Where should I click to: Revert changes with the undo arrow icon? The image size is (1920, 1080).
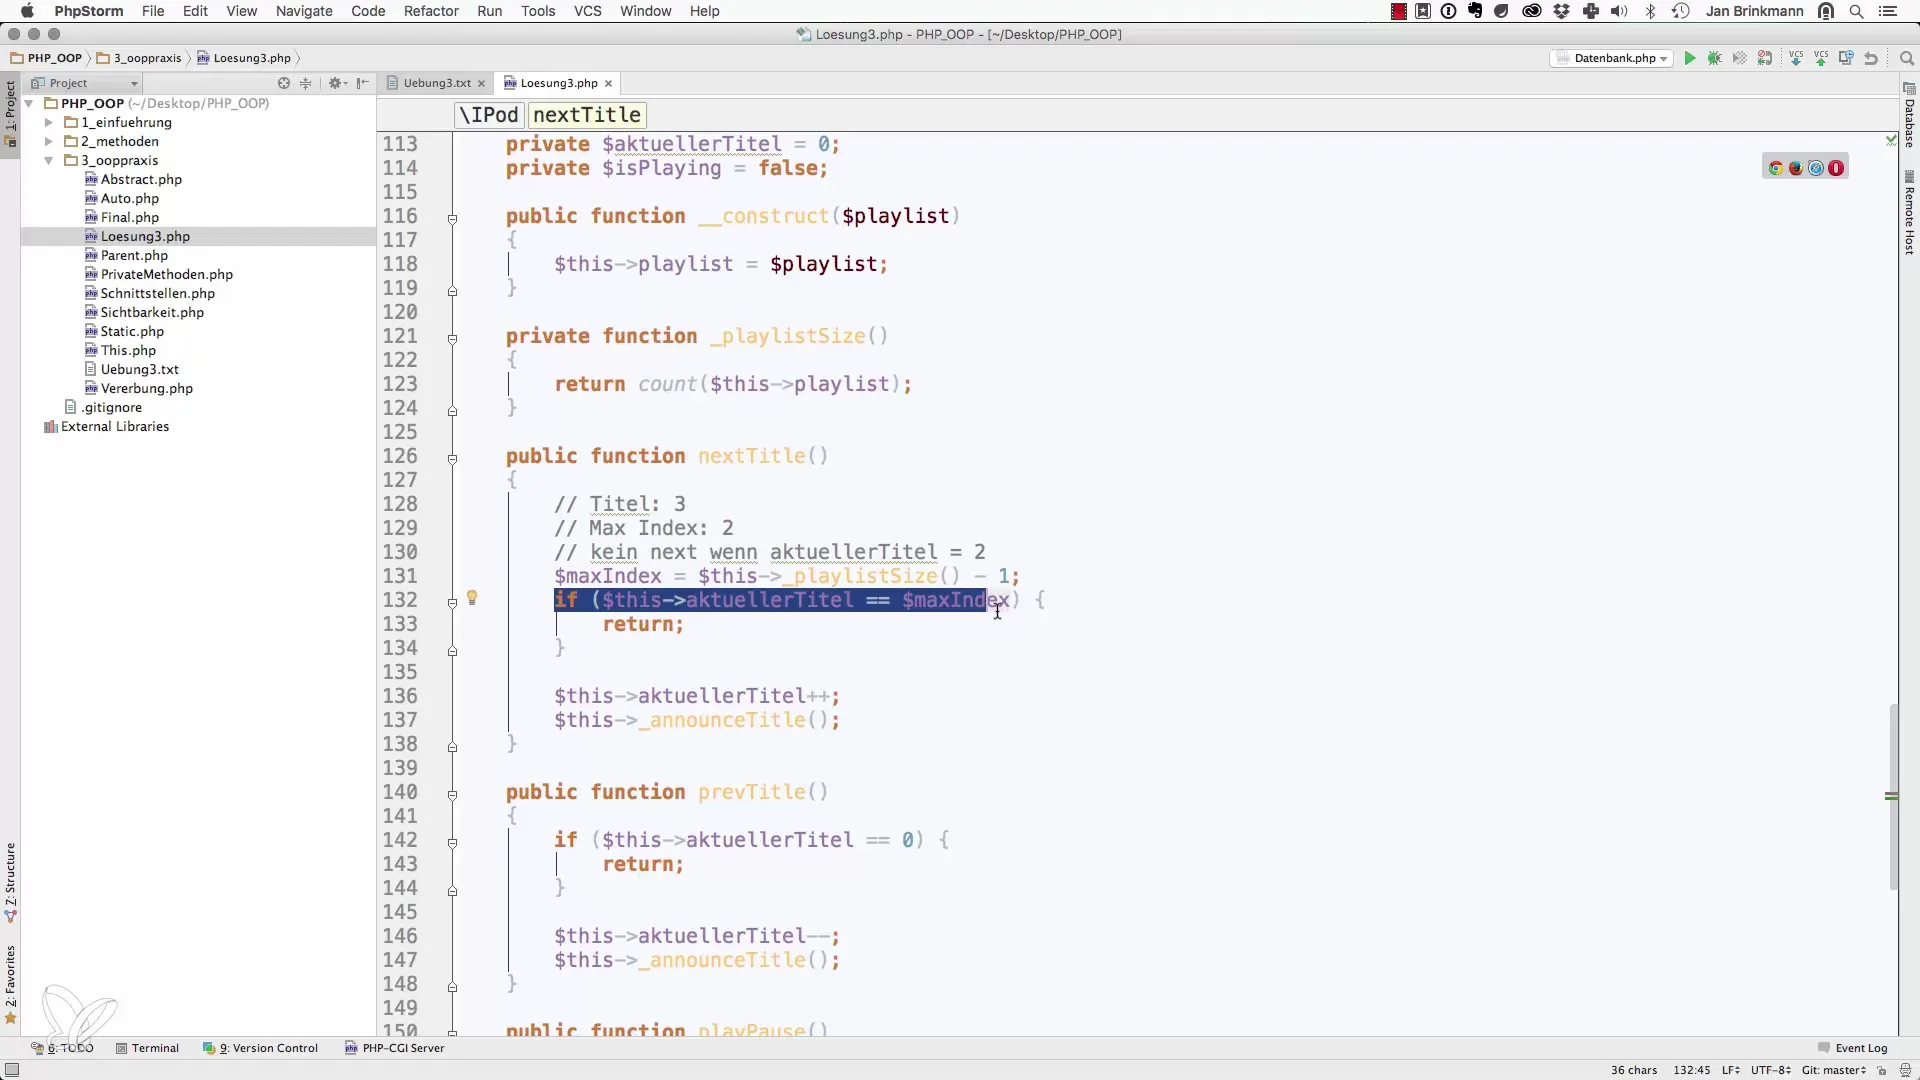tap(1871, 58)
